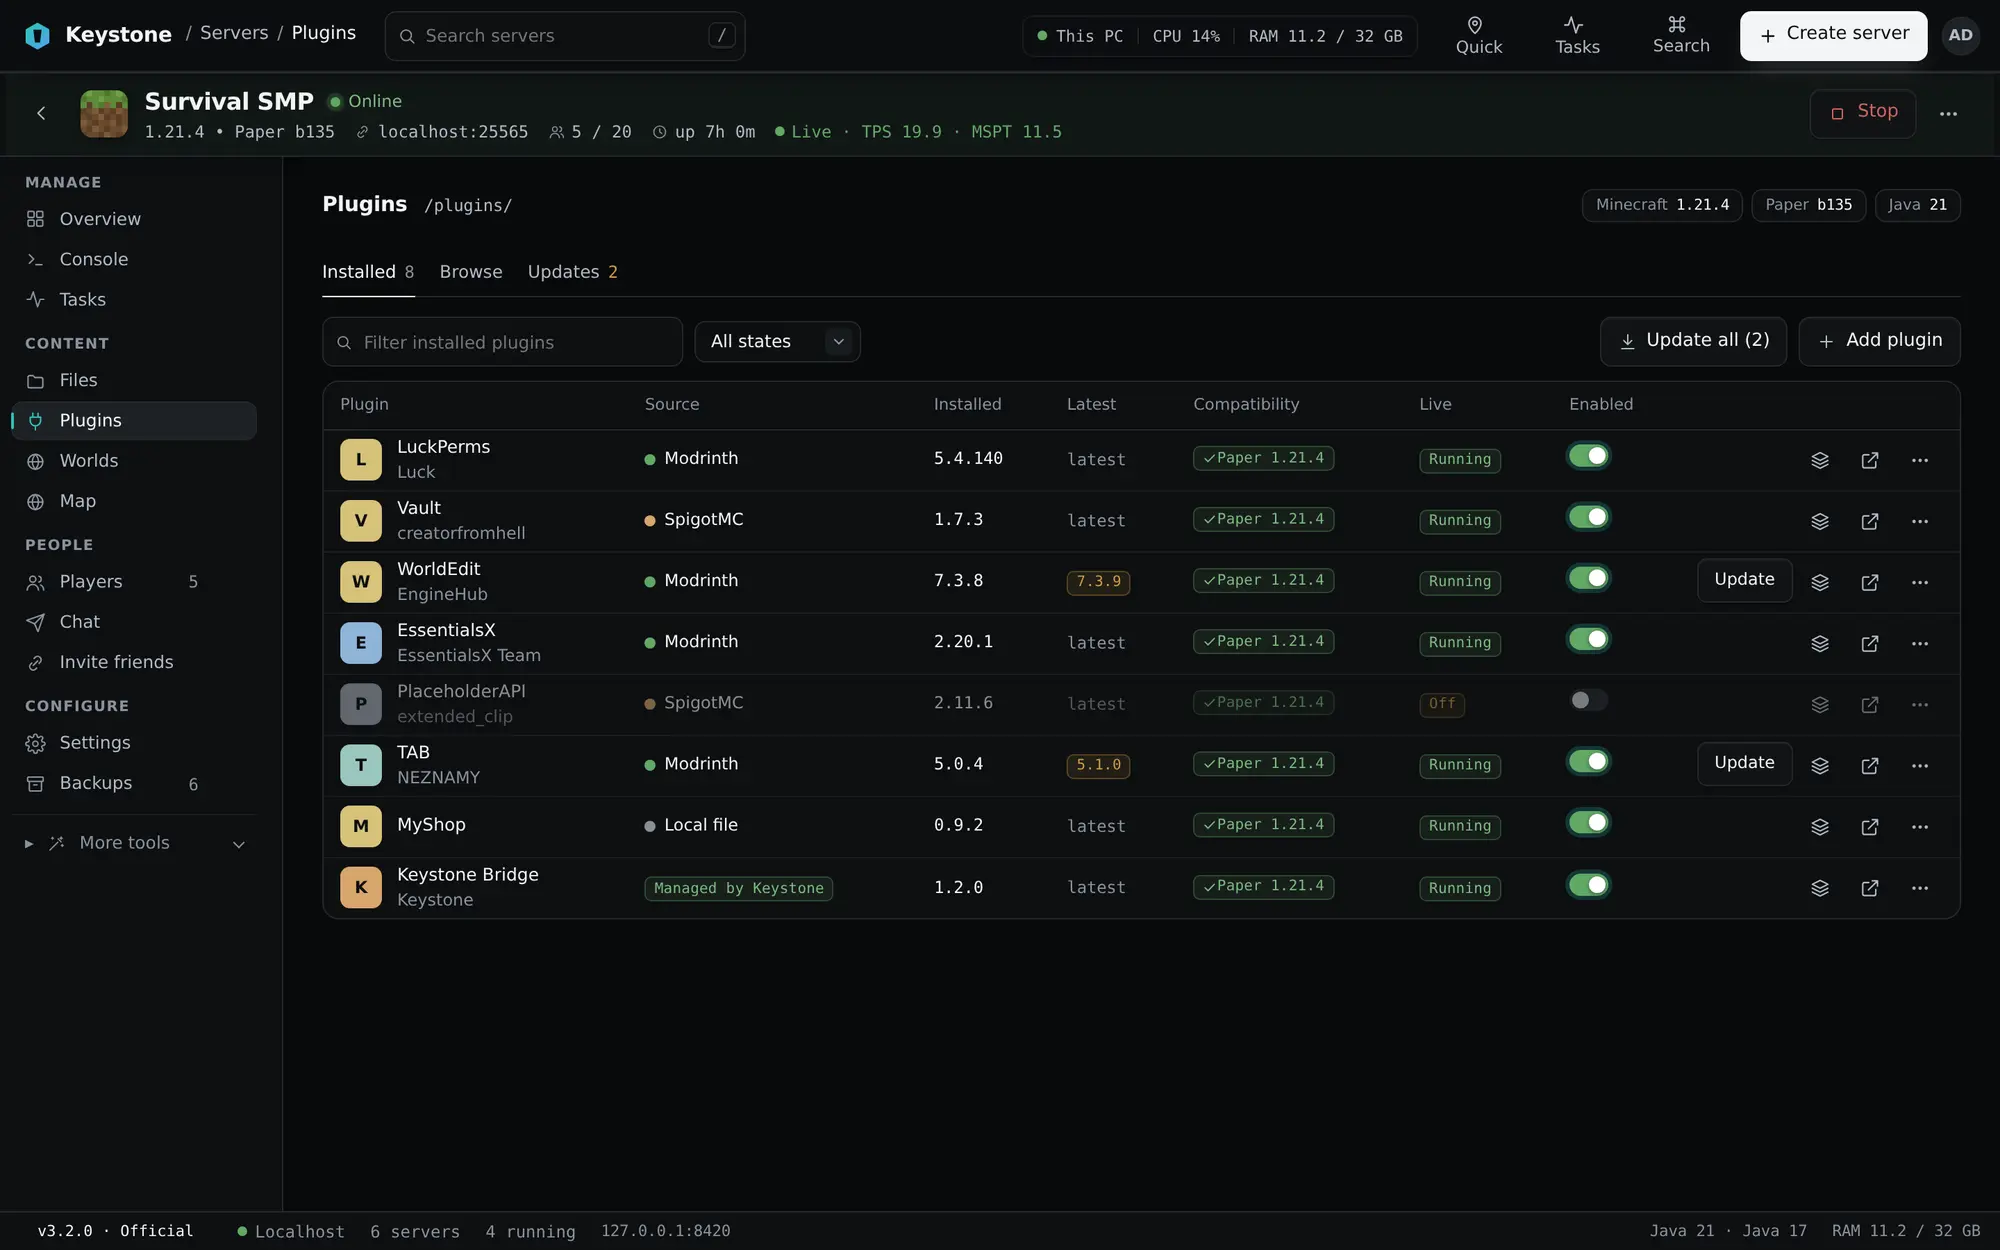
Task: Enable the PlaceholderAPI plugin toggle
Action: coord(1588,700)
